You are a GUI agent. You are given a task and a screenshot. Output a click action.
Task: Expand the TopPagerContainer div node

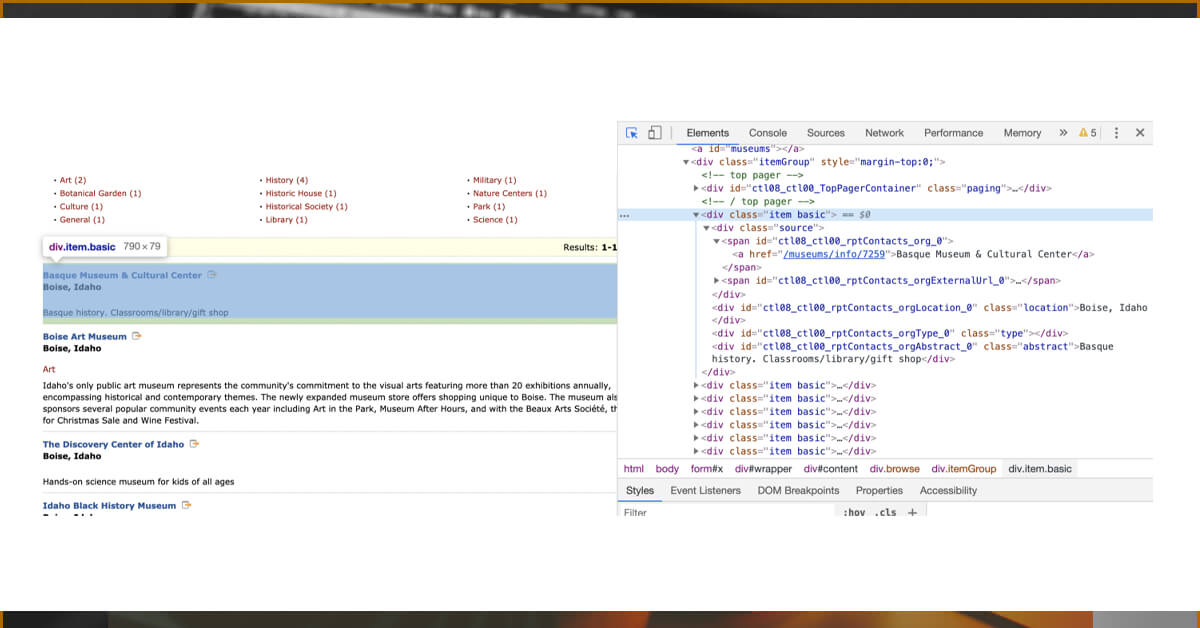point(697,188)
